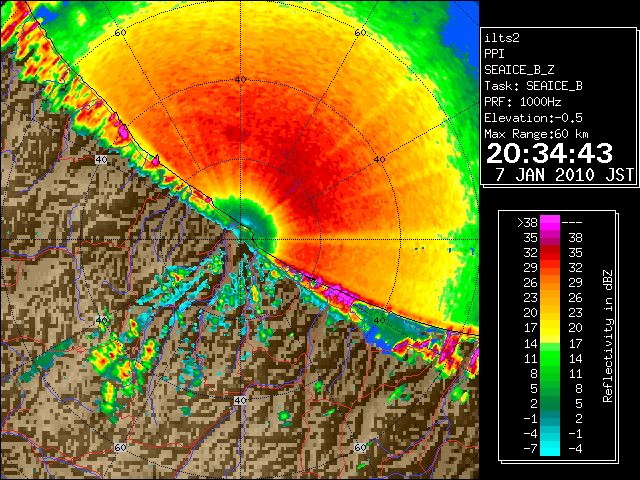Click the 40 km label south of radar center

point(240,400)
